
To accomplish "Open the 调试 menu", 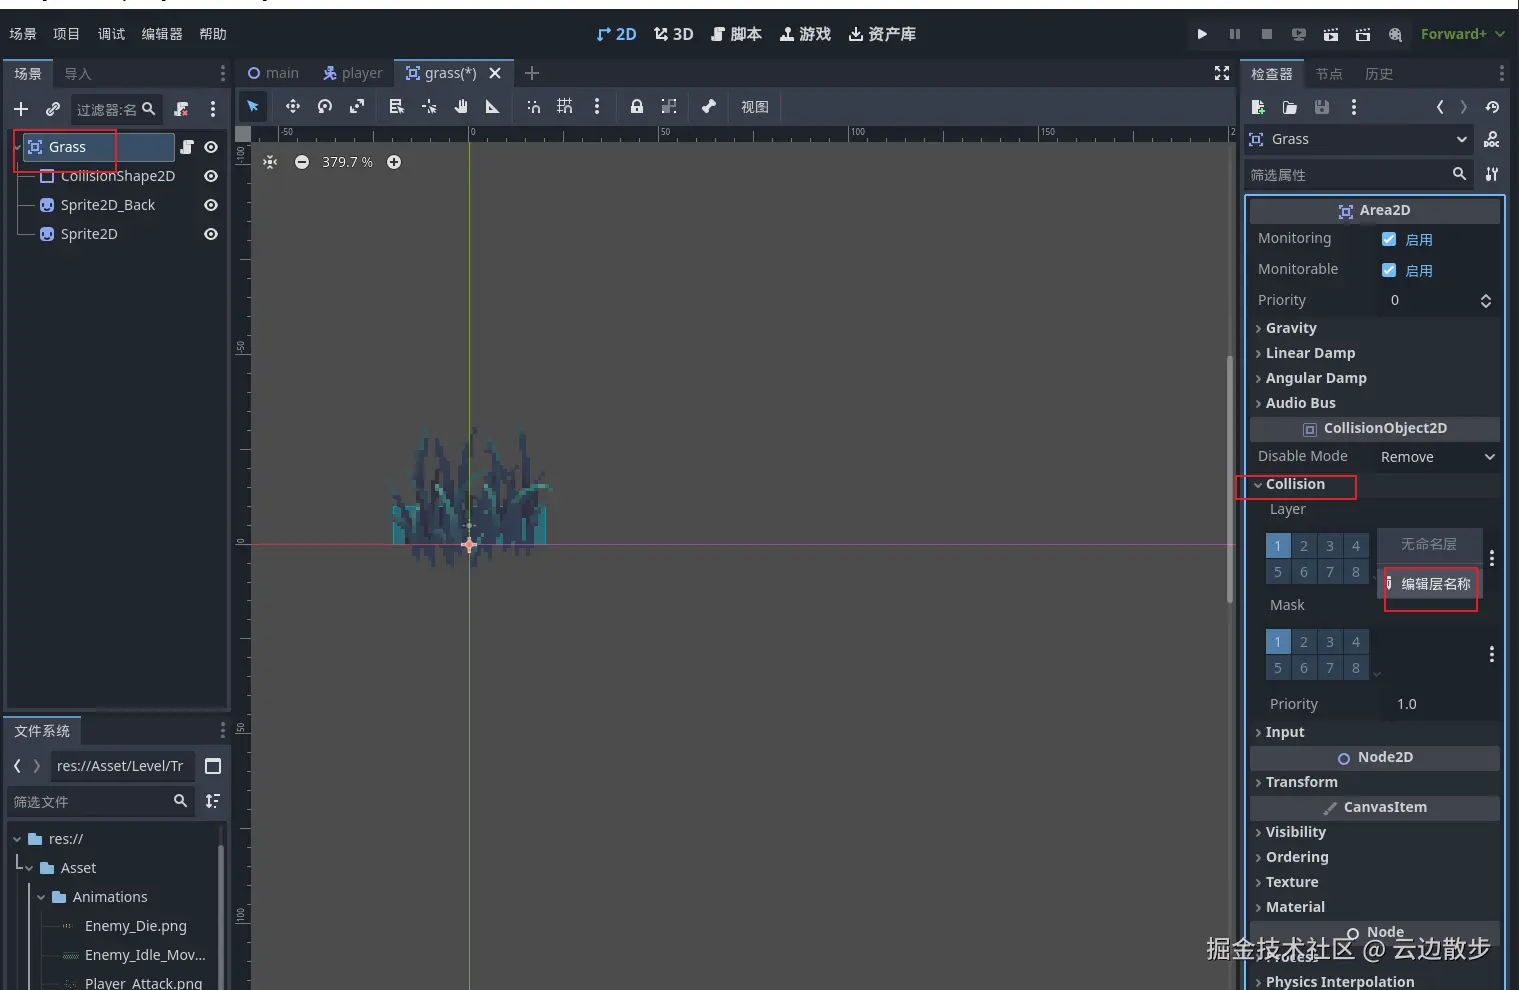I will click(111, 34).
